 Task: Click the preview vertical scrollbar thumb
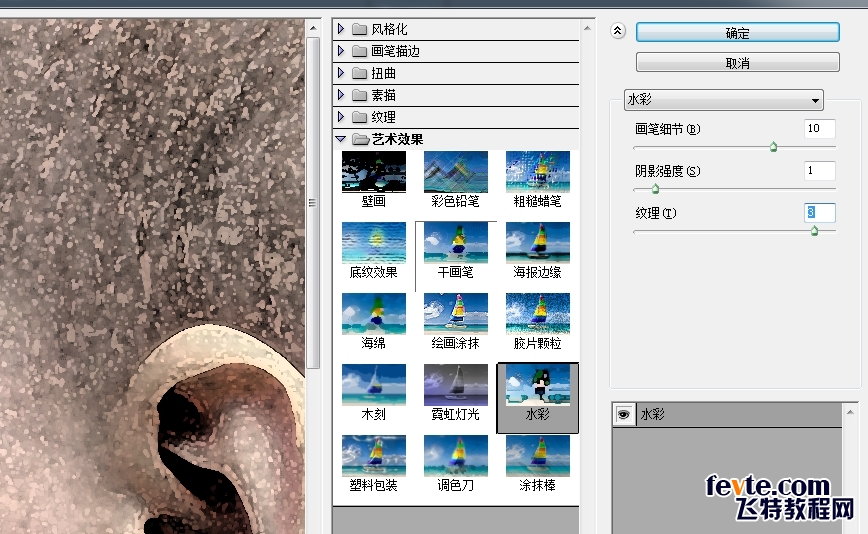[313, 203]
